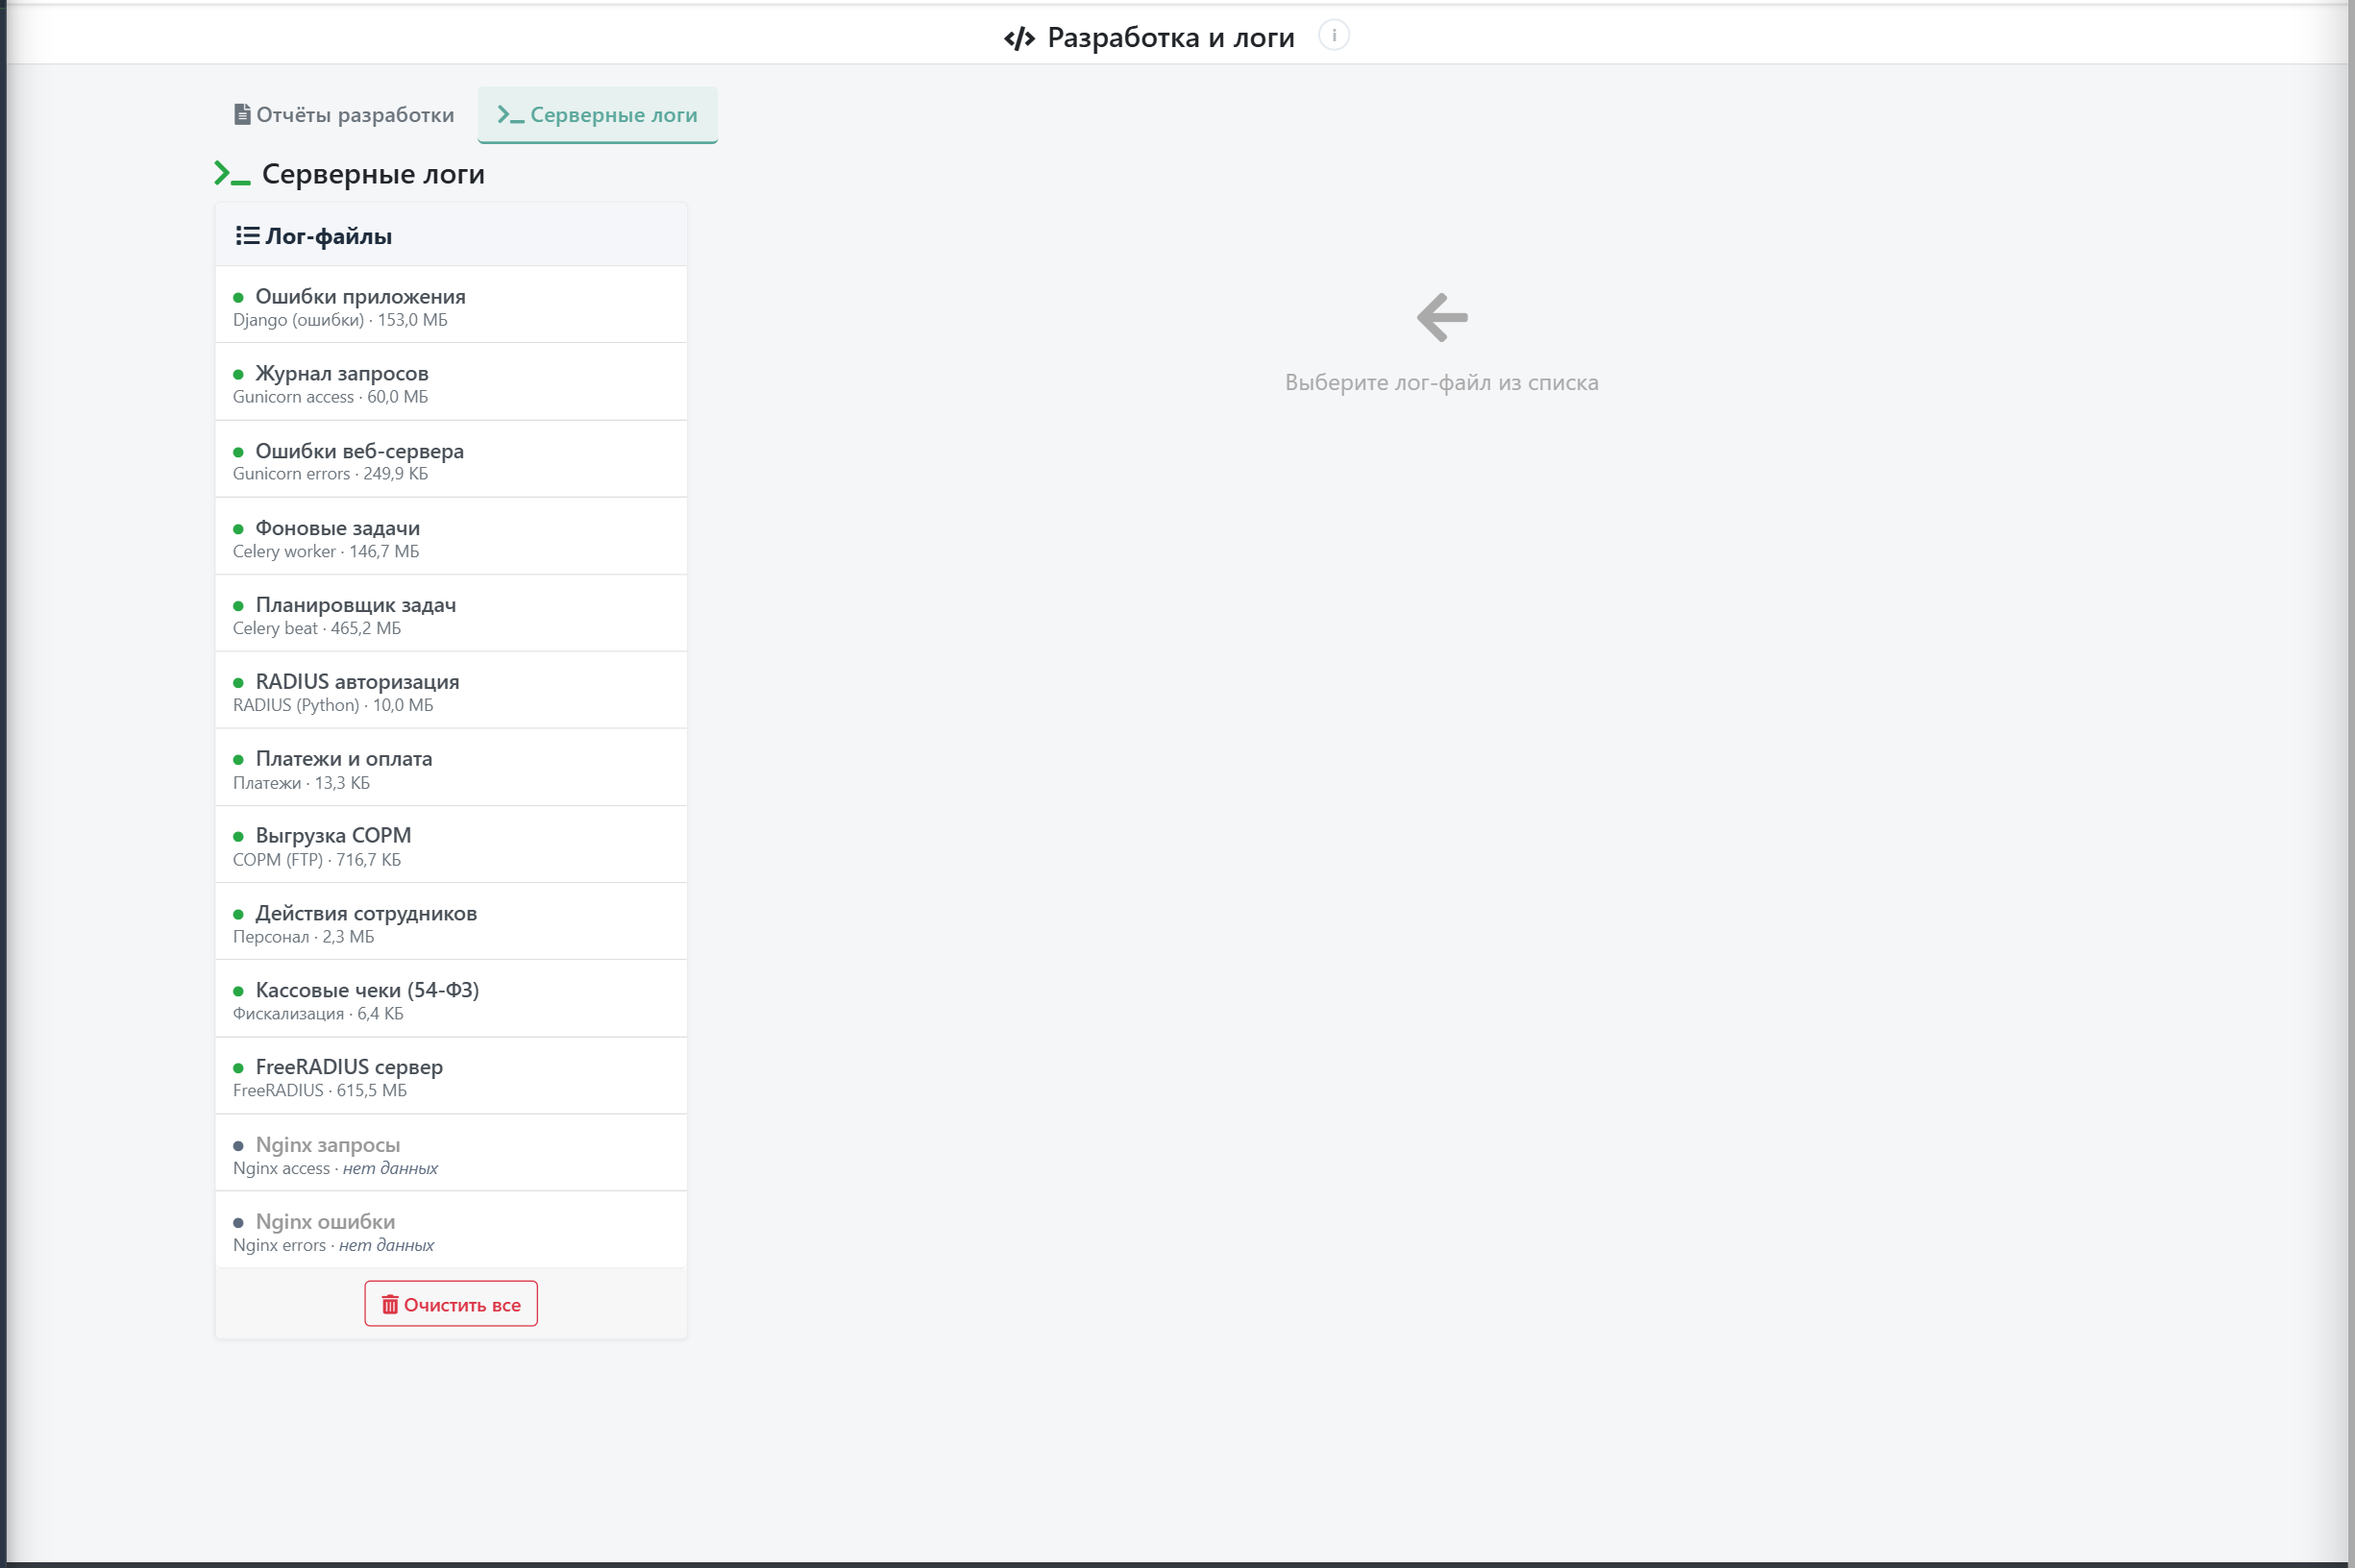Switch to the Серверные логи tab
Viewport: 2355px width, 1568px height.
[x=597, y=115]
